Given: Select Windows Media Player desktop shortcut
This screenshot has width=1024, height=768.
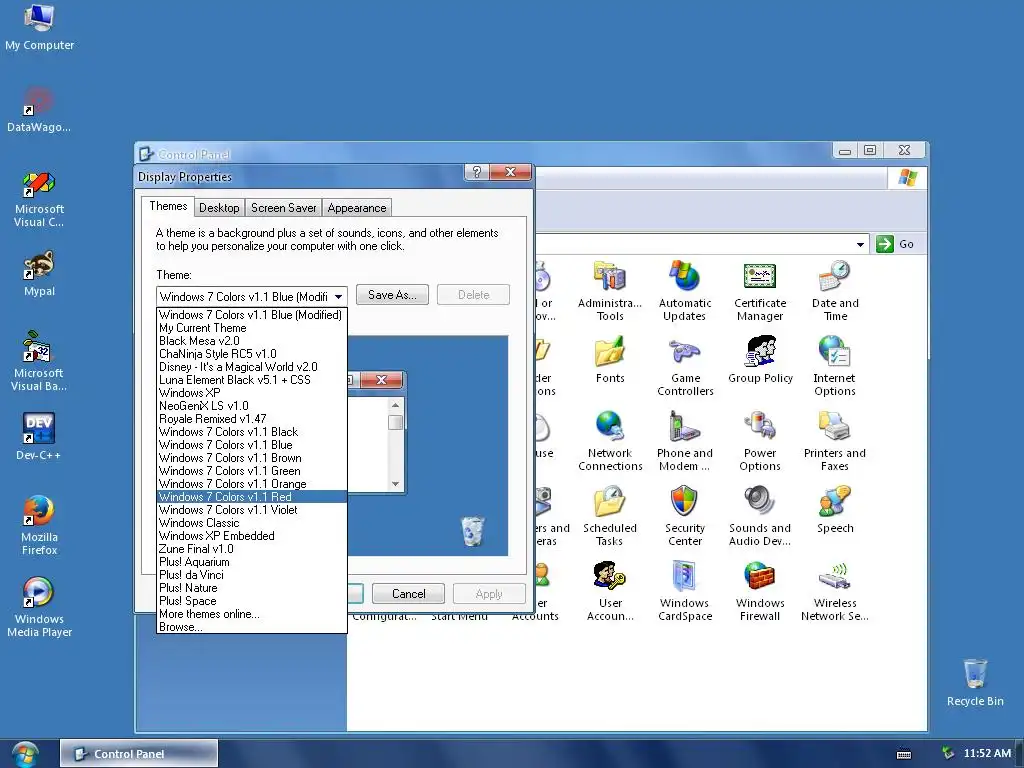Looking at the screenshot, I should click(39, 607).
